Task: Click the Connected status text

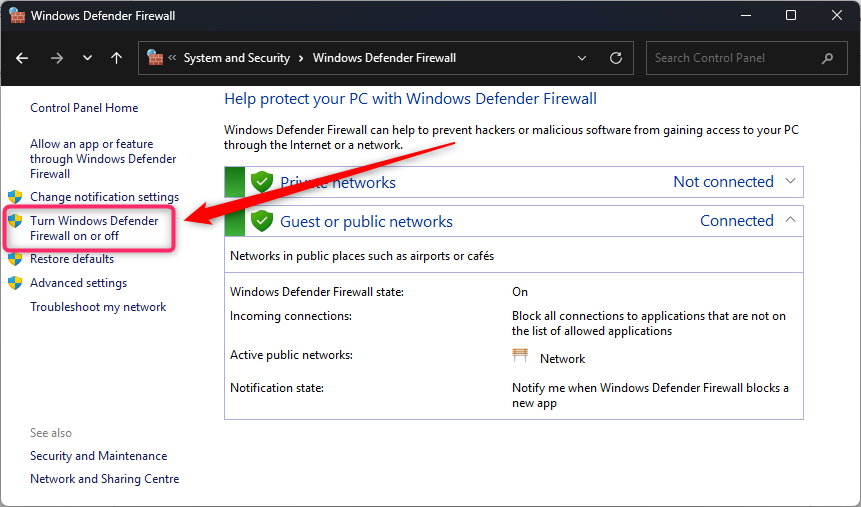Action: [736, 221]
